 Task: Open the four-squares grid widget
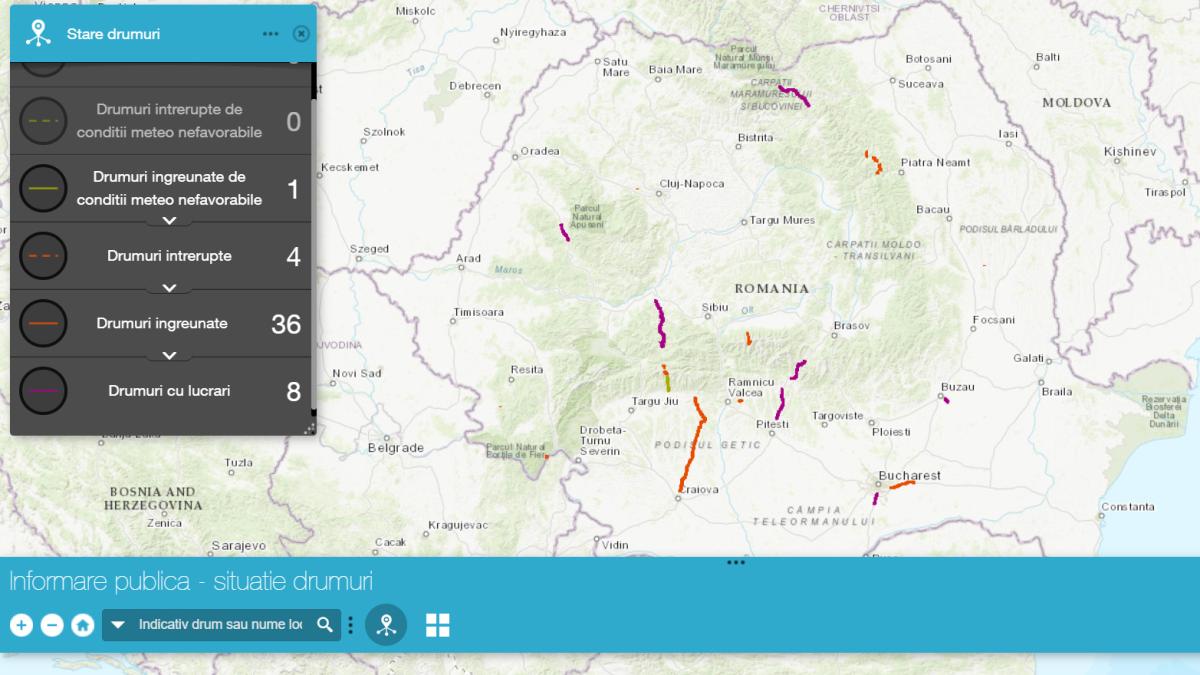[438, 625]
